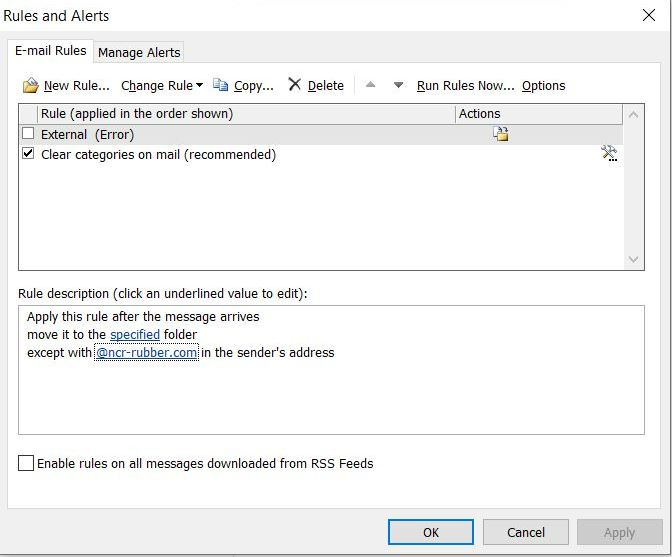Move rule down with the down arrow
The image size is (672, 557).
click(x=398, y=86)
